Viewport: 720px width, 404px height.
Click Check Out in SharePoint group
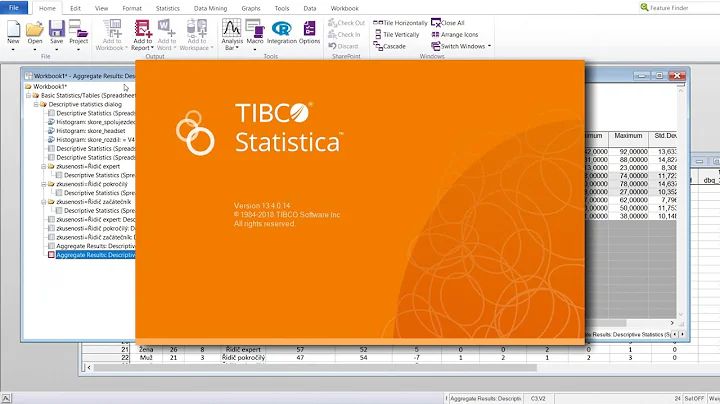tap(346, 22)
